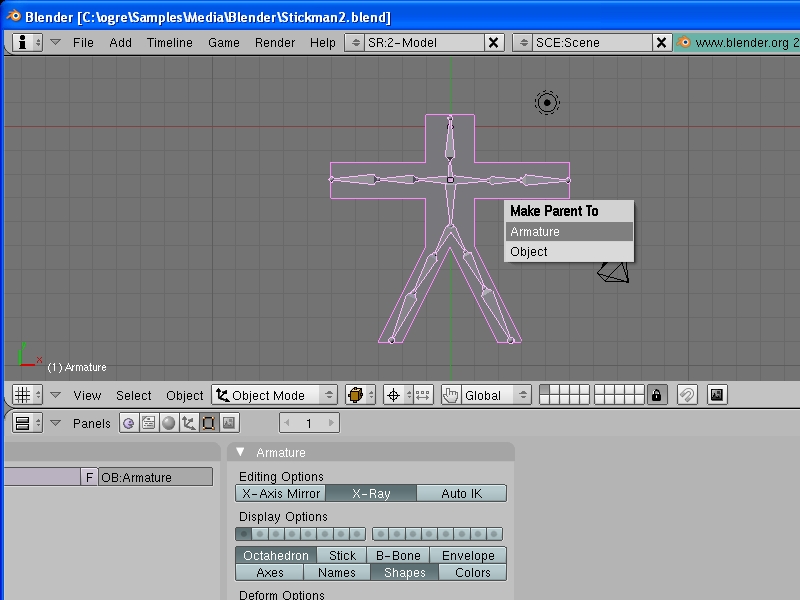This screenshot has width=800, height=600.
Task: Enable Auto IK option
Action: coord(461,493)
